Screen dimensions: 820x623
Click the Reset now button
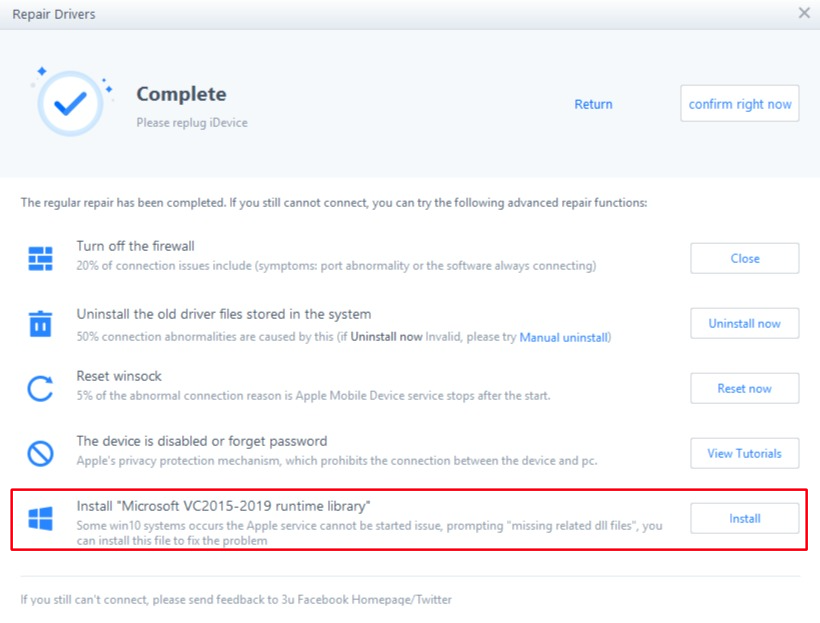pos(745,388)
